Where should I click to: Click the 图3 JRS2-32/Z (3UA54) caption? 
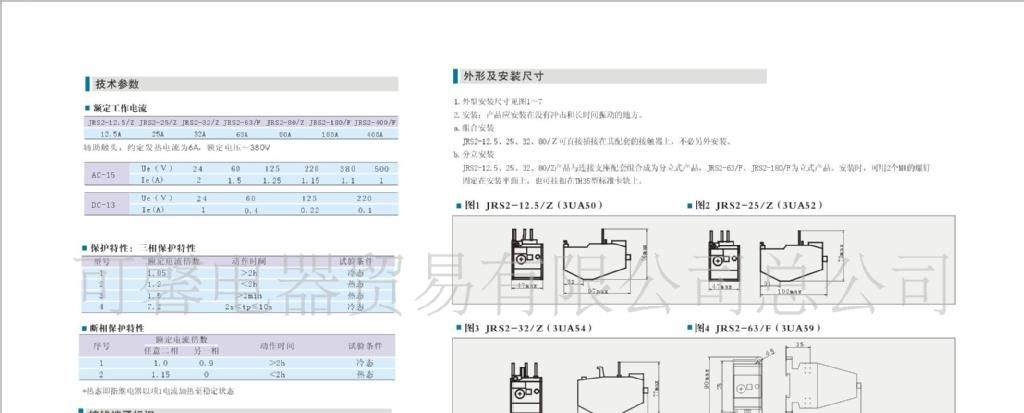click(528, 327)
